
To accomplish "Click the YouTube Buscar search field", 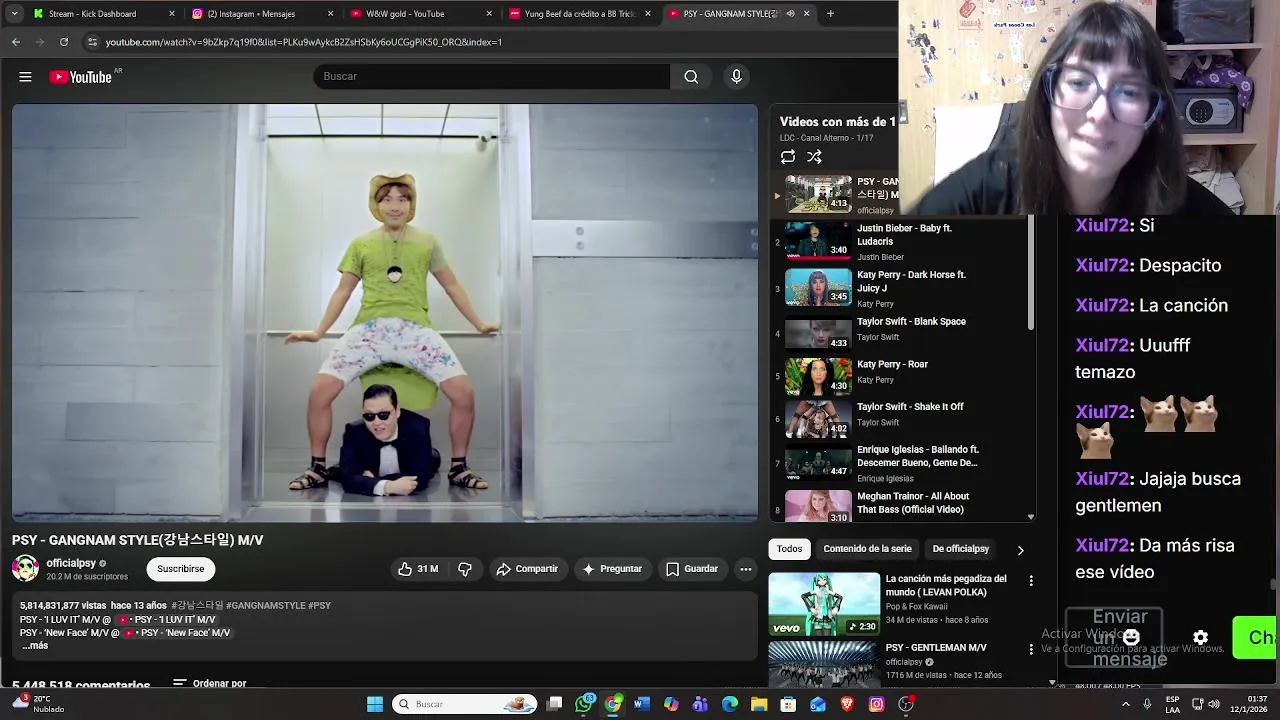I will (x=491, y=77).
